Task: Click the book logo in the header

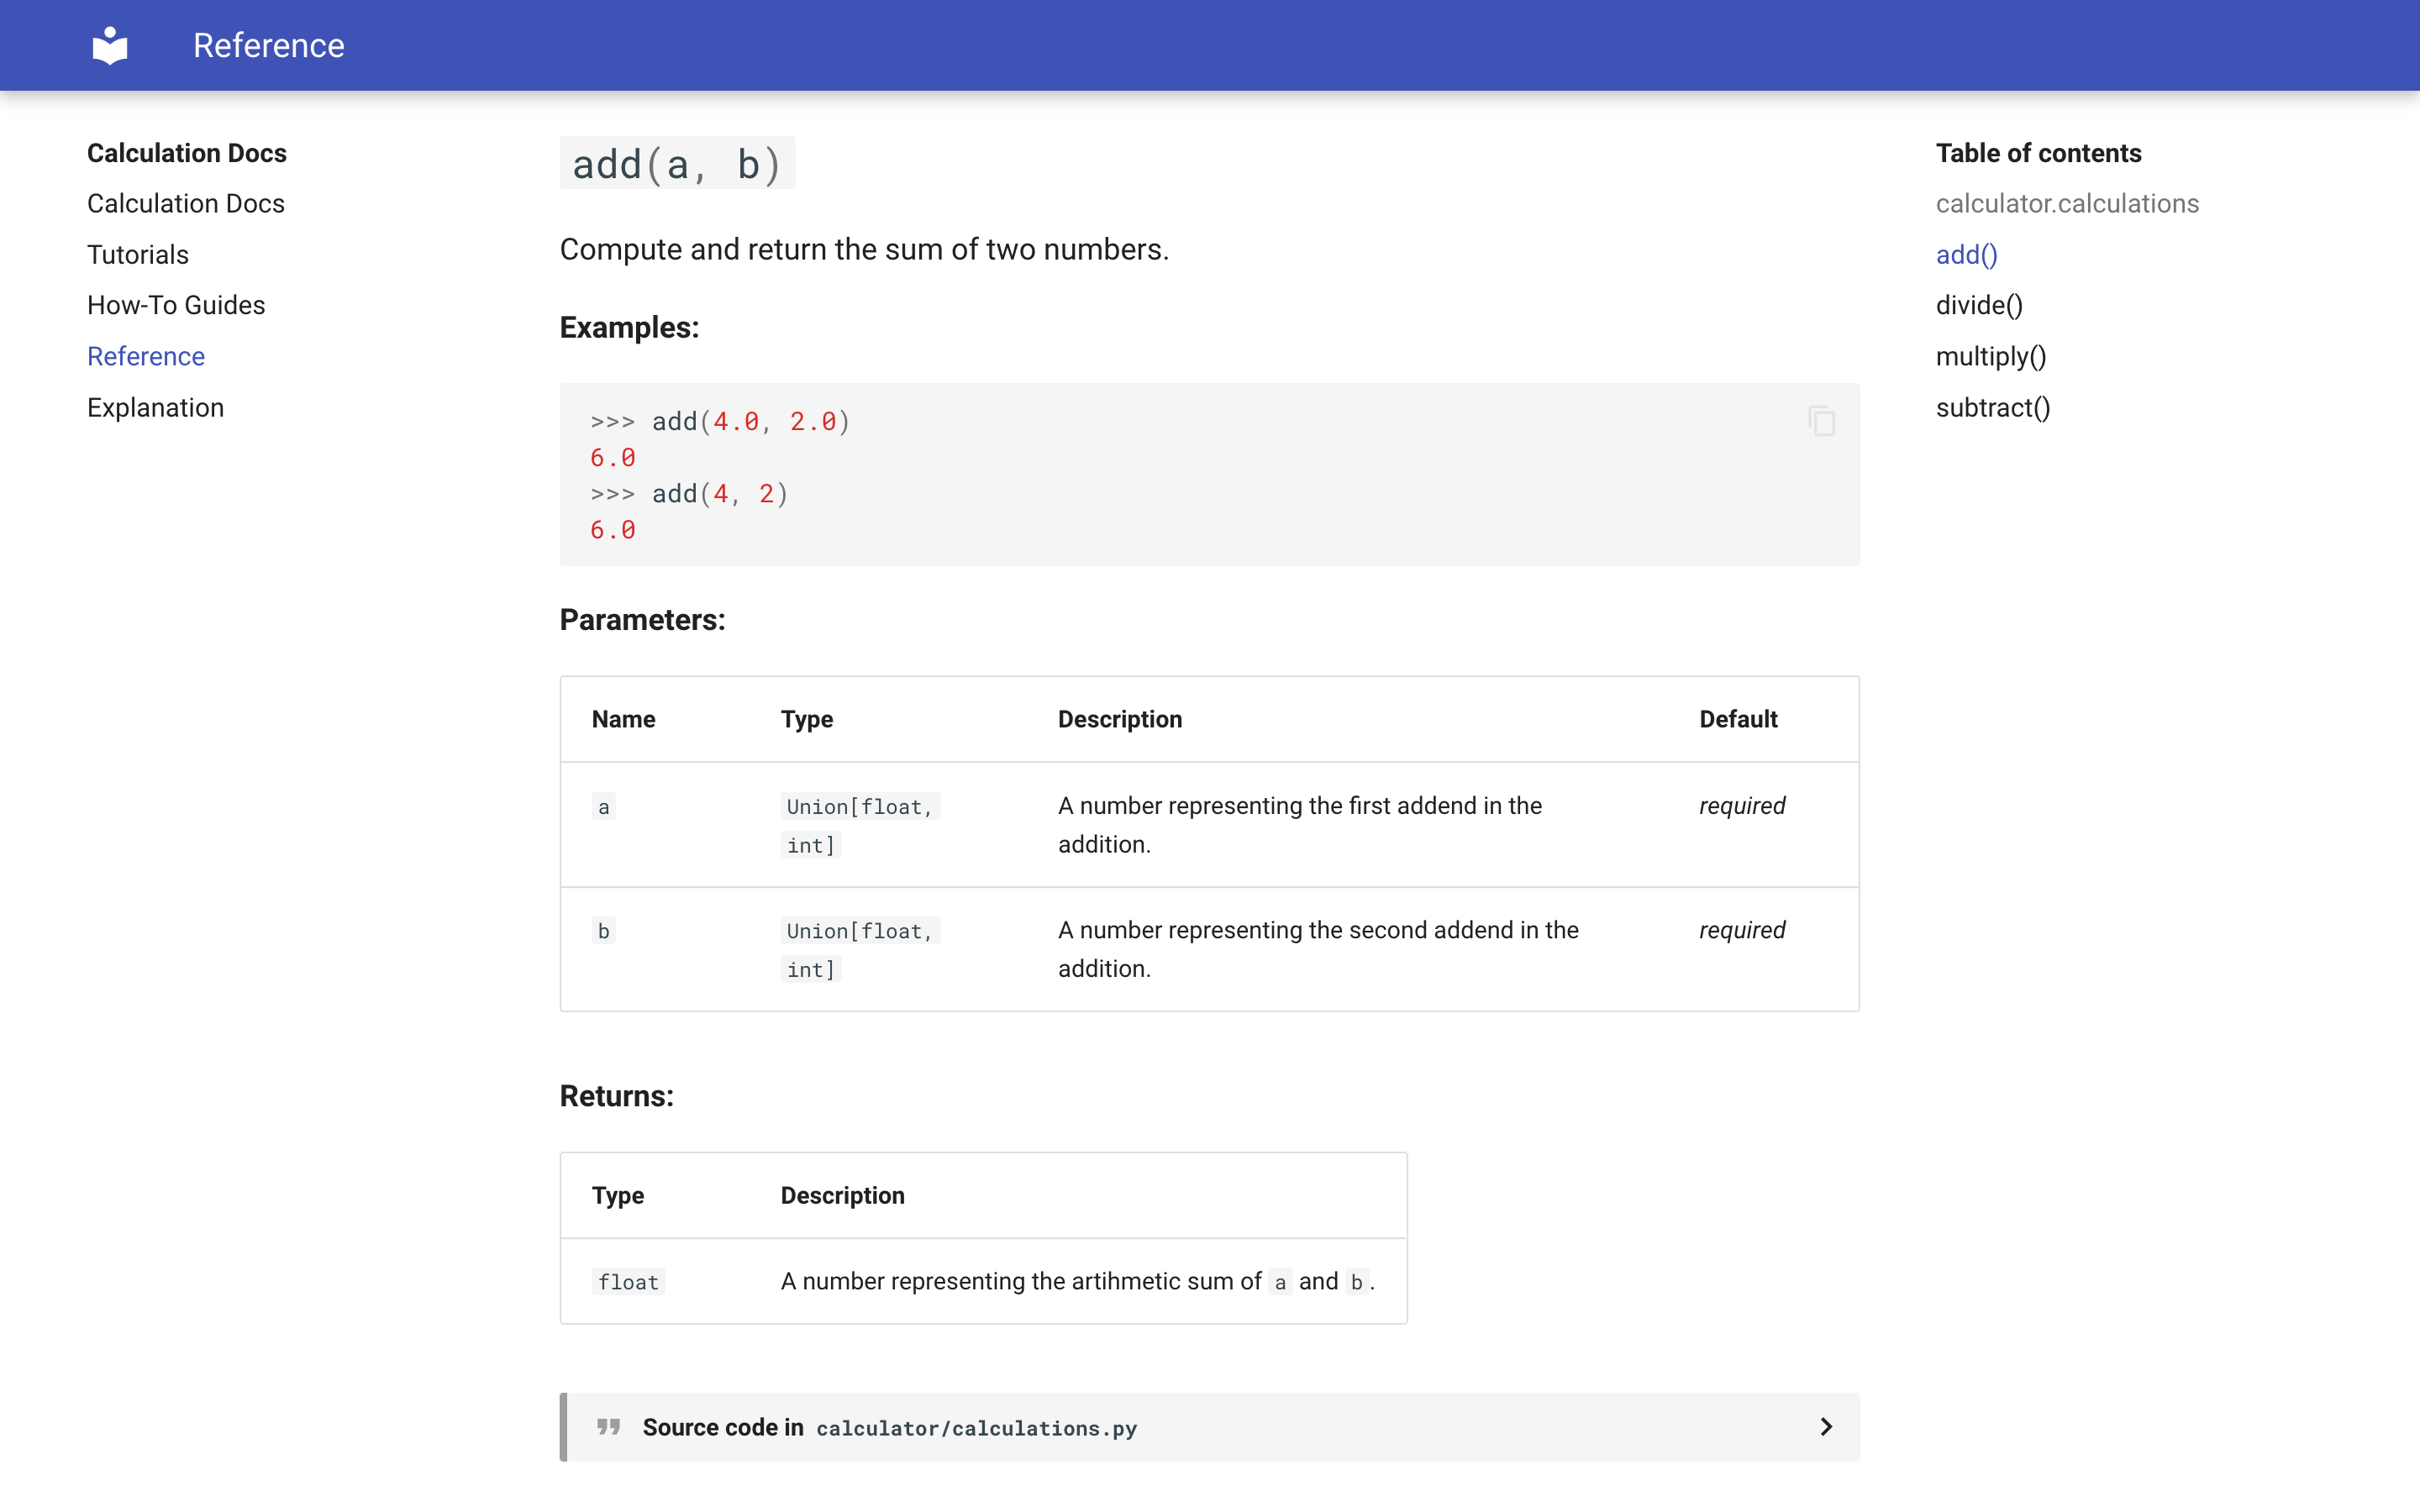Action: [x=109, y=44]
